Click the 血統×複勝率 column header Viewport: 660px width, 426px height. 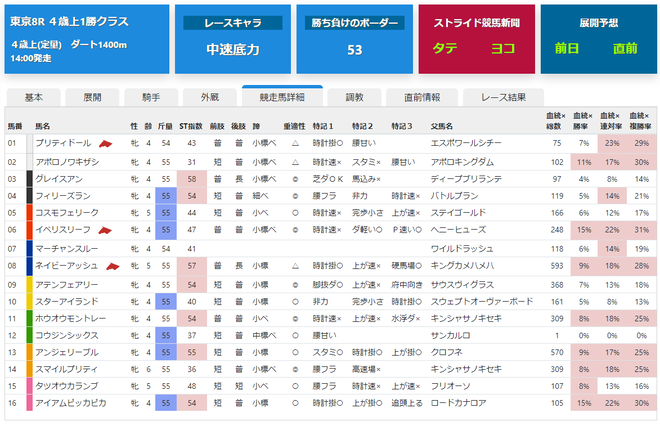click(x=639, y=121)
